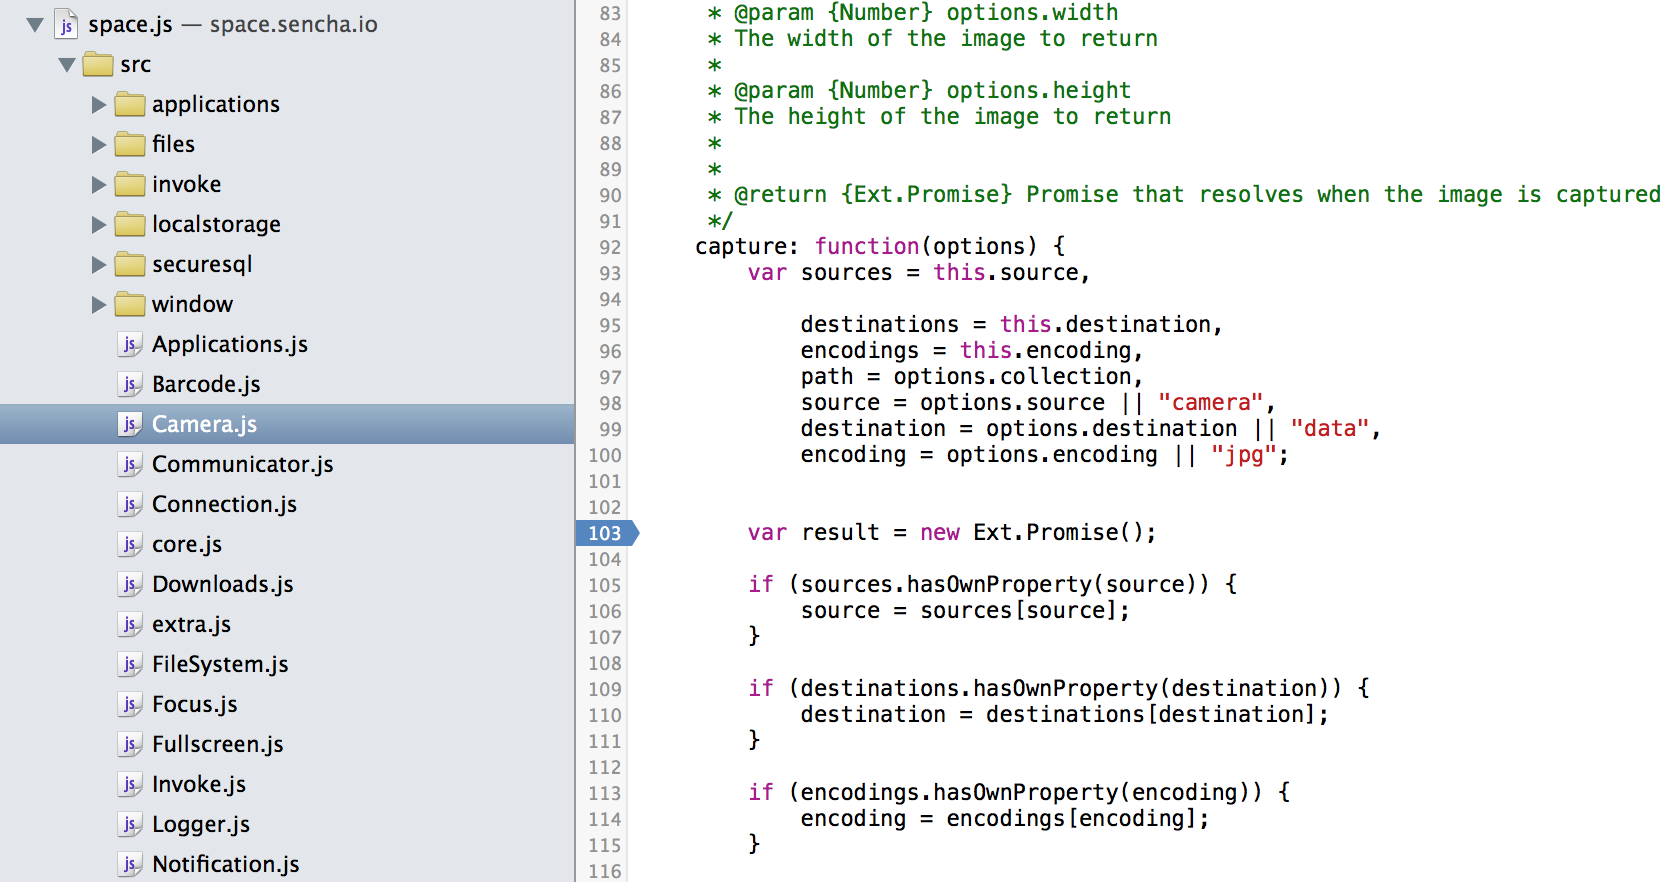Collapse the src folder disclosure triangle
The height and width of the screenshot is (882, 1674).
pyautogui.click(x=67, y=65)
